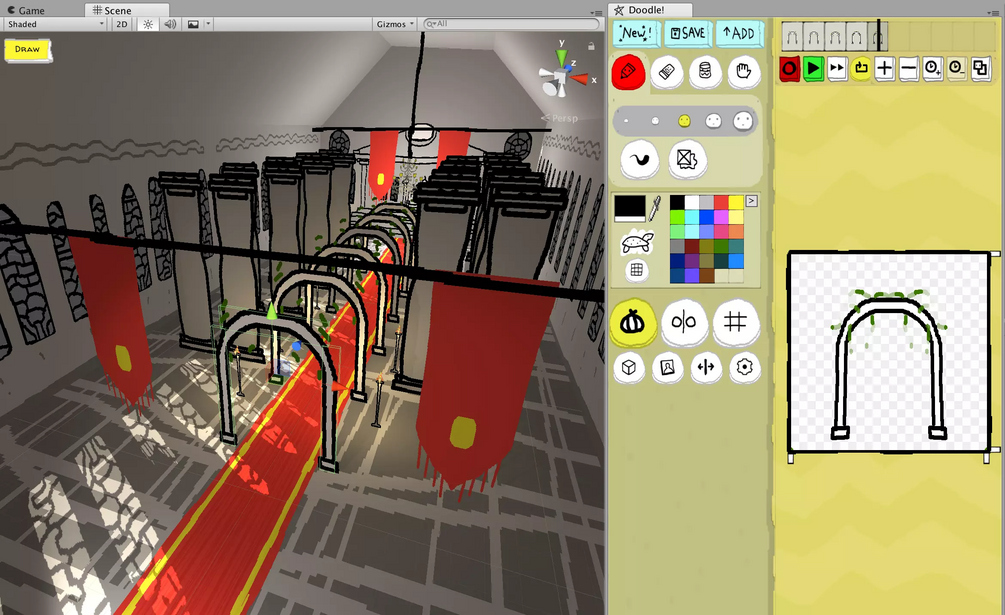Toggle scene audio speaker icon
This screenshot has height=615, width=1005.
click(170, 24)
